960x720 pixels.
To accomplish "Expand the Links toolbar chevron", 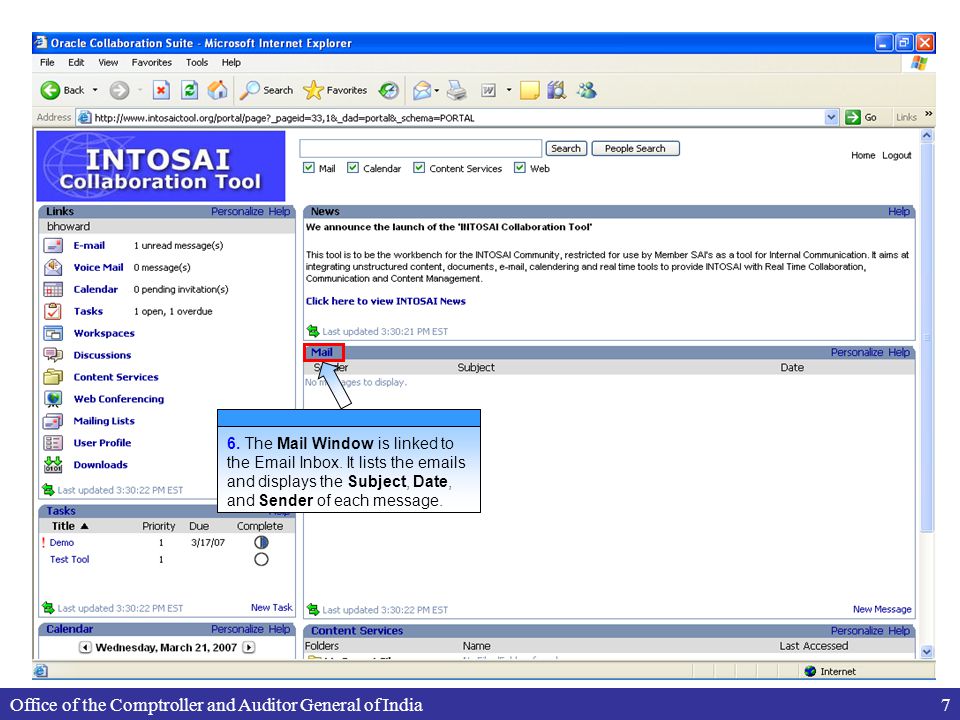I will tap(928, 114).
